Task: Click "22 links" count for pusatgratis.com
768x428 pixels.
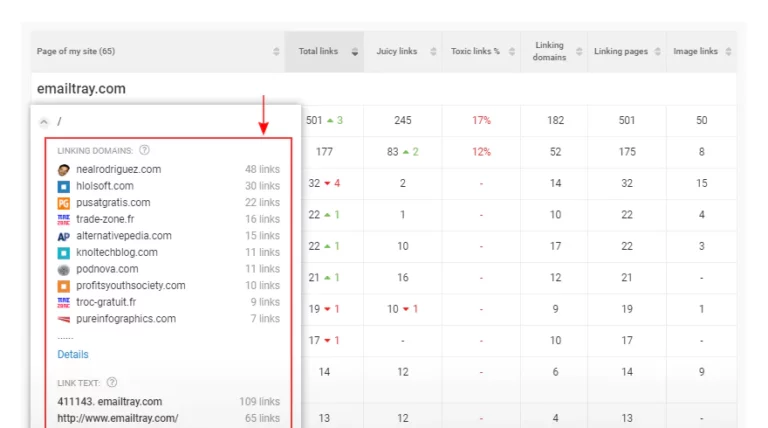Action: pyautogui.click(x=263, y=203)
